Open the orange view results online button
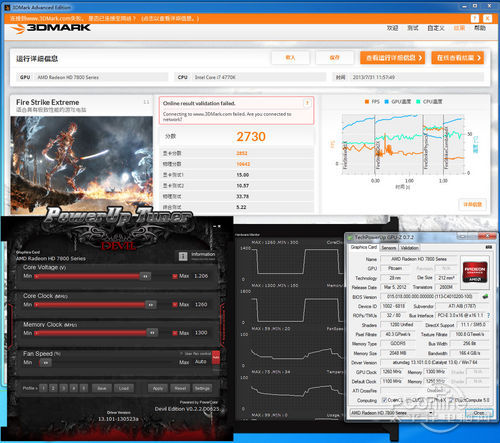Image resolution: width=500 pixels, height=443 pixels. (x=457, y=58)
